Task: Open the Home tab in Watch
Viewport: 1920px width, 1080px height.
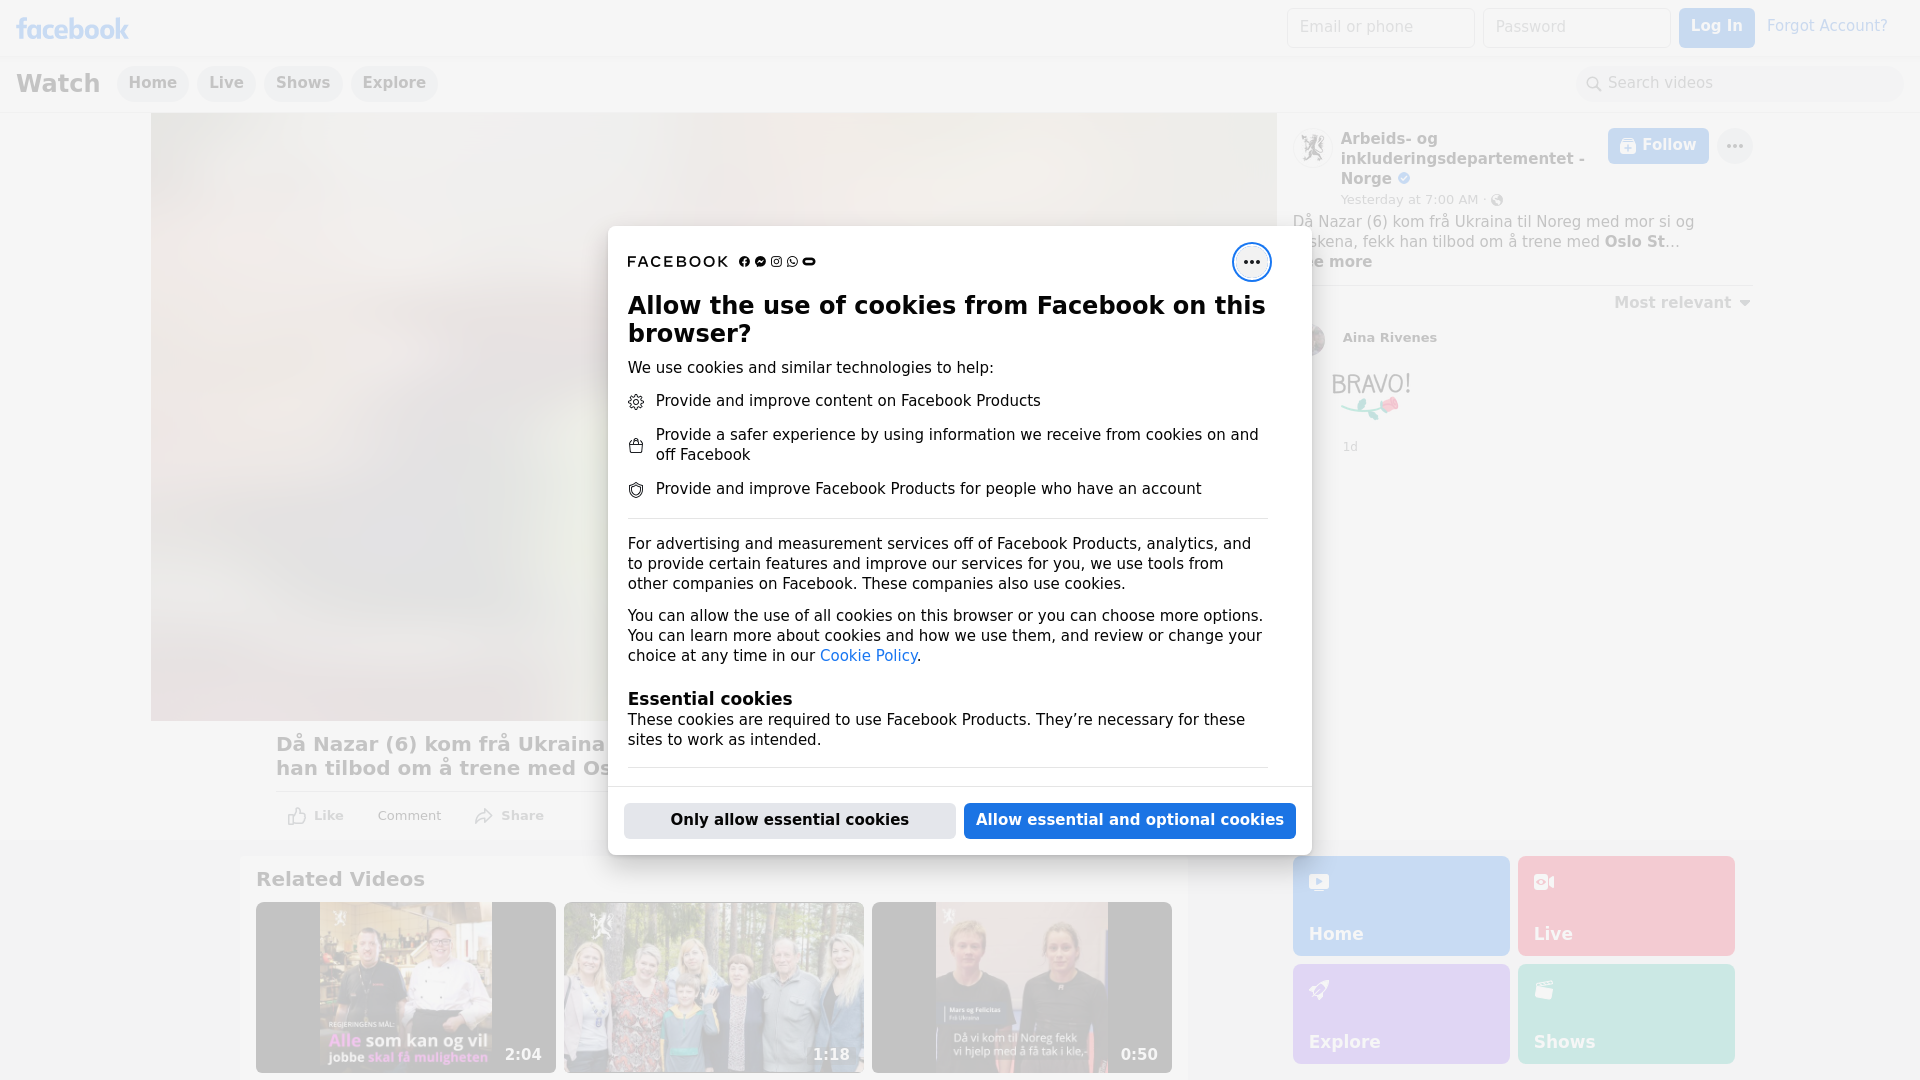Action: (x=153, y=84)
